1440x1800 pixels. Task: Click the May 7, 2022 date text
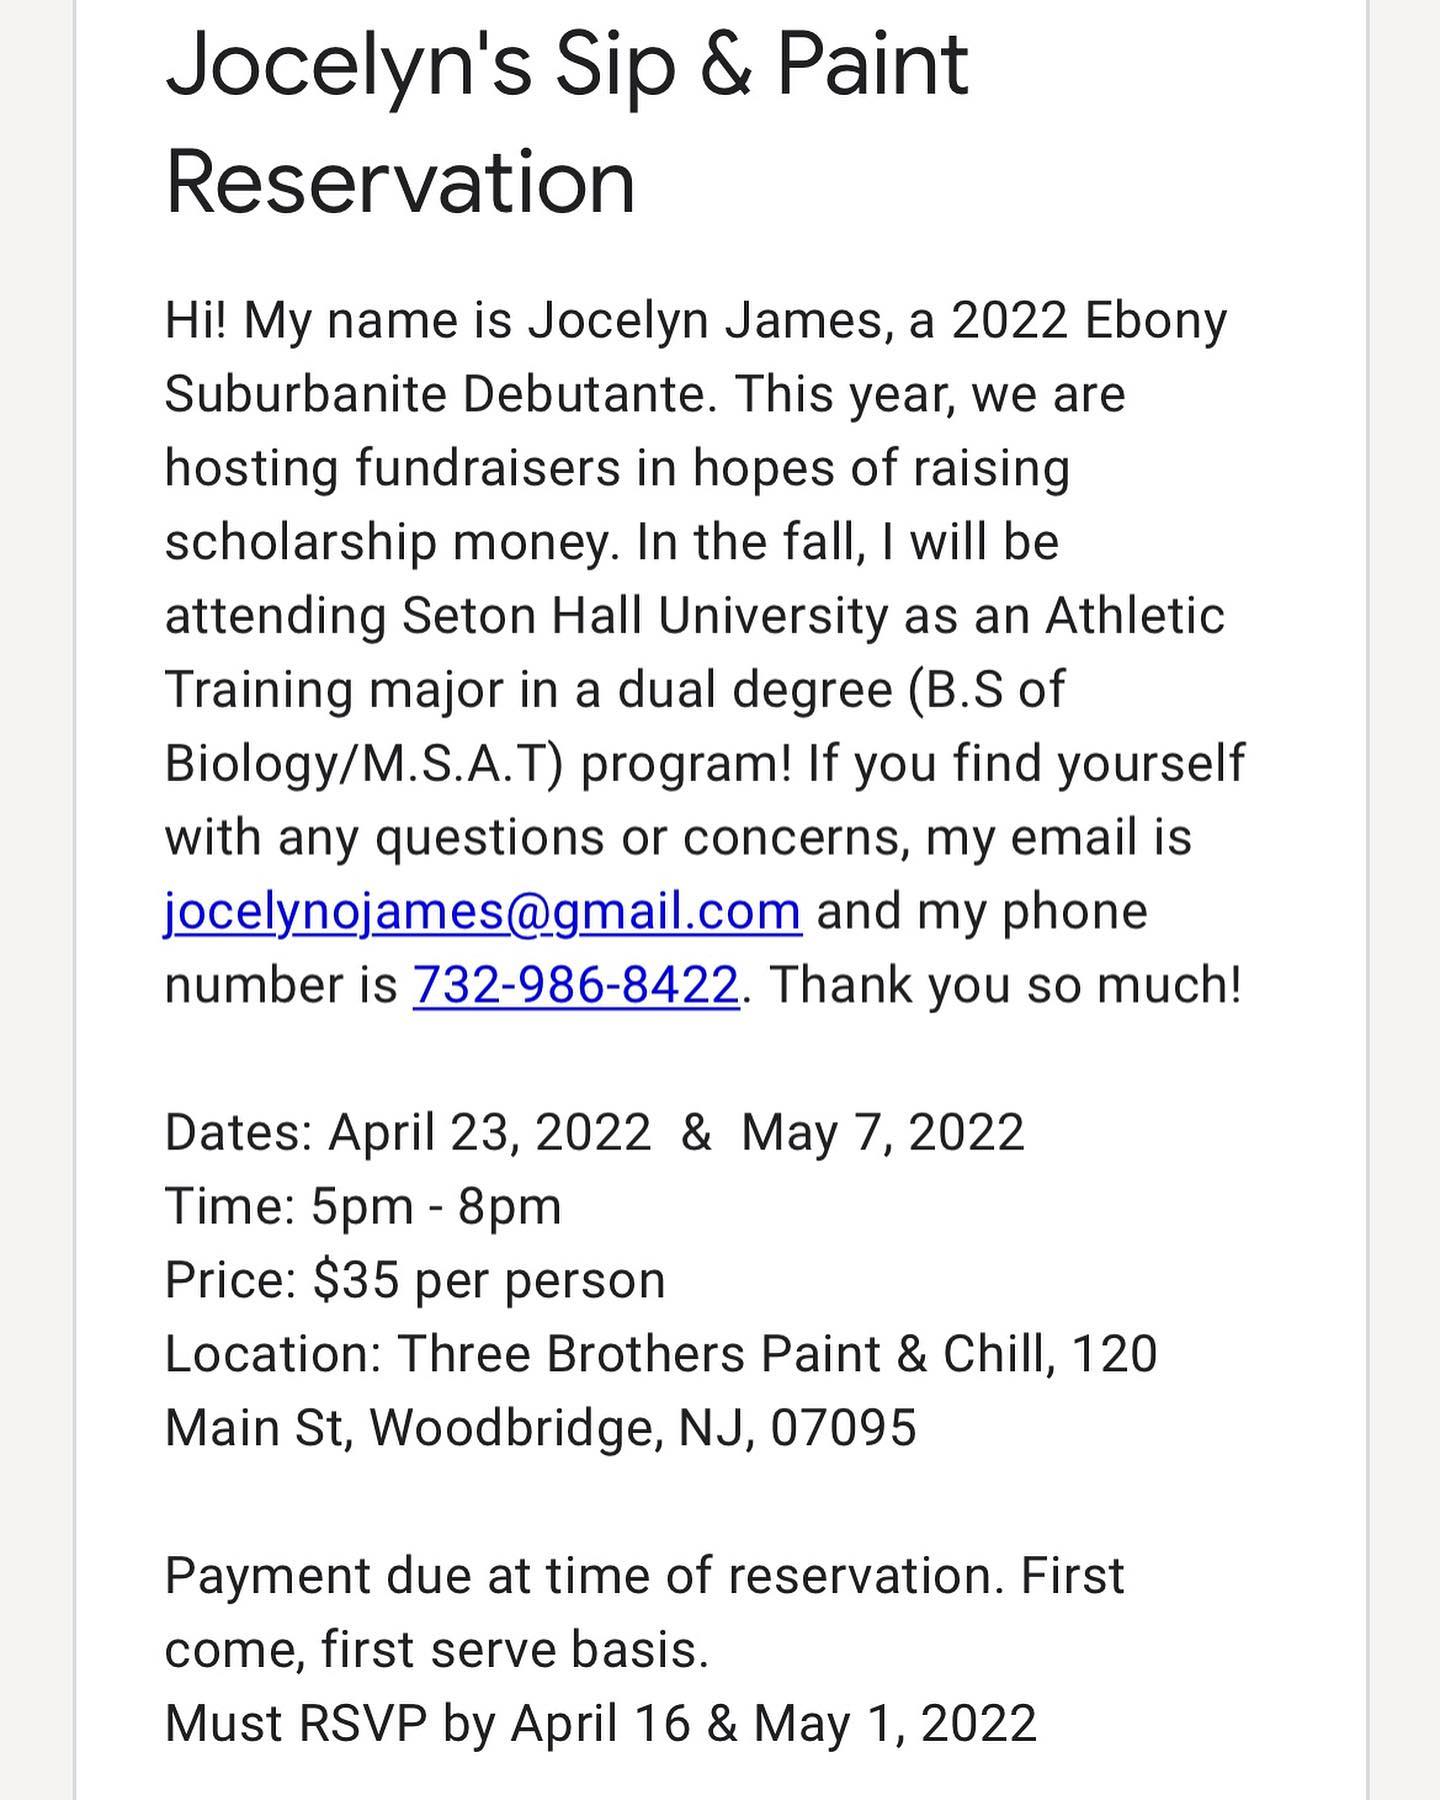click(x=883, y=1133)
